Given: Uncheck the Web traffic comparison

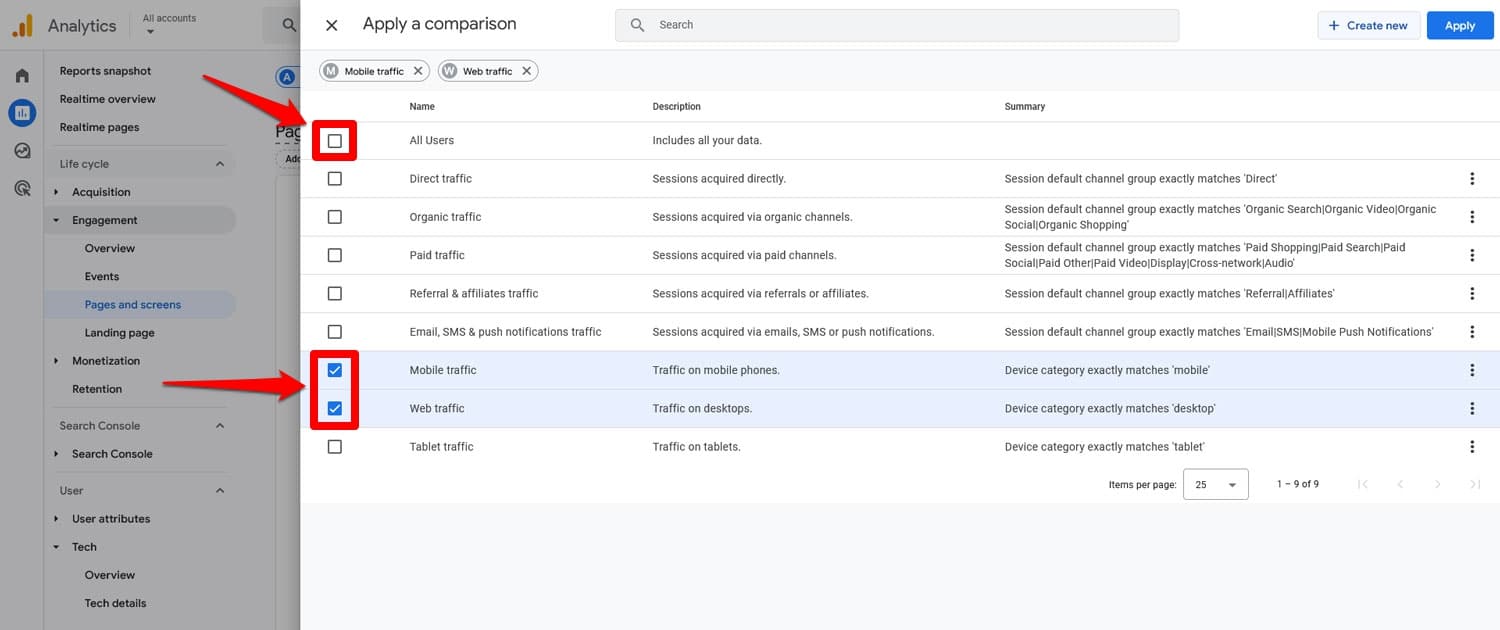Looking at the screenshot, I should point(335,408).
